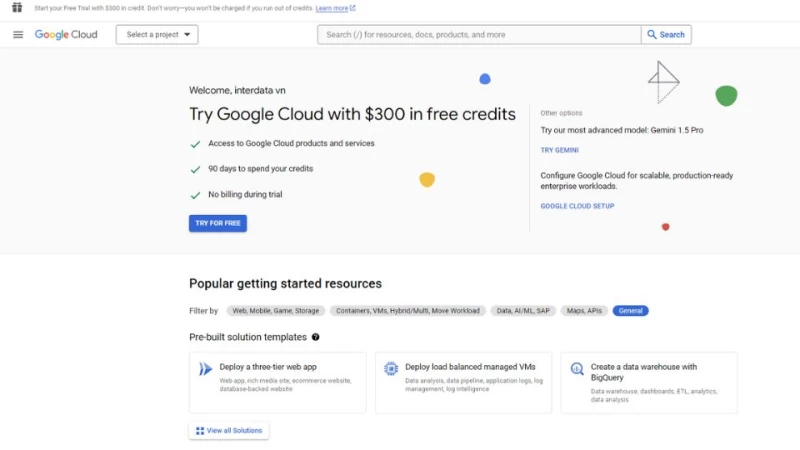Filter by Web, Mobile, Game, Storage
800x450 pixels.
pos(276,311)
